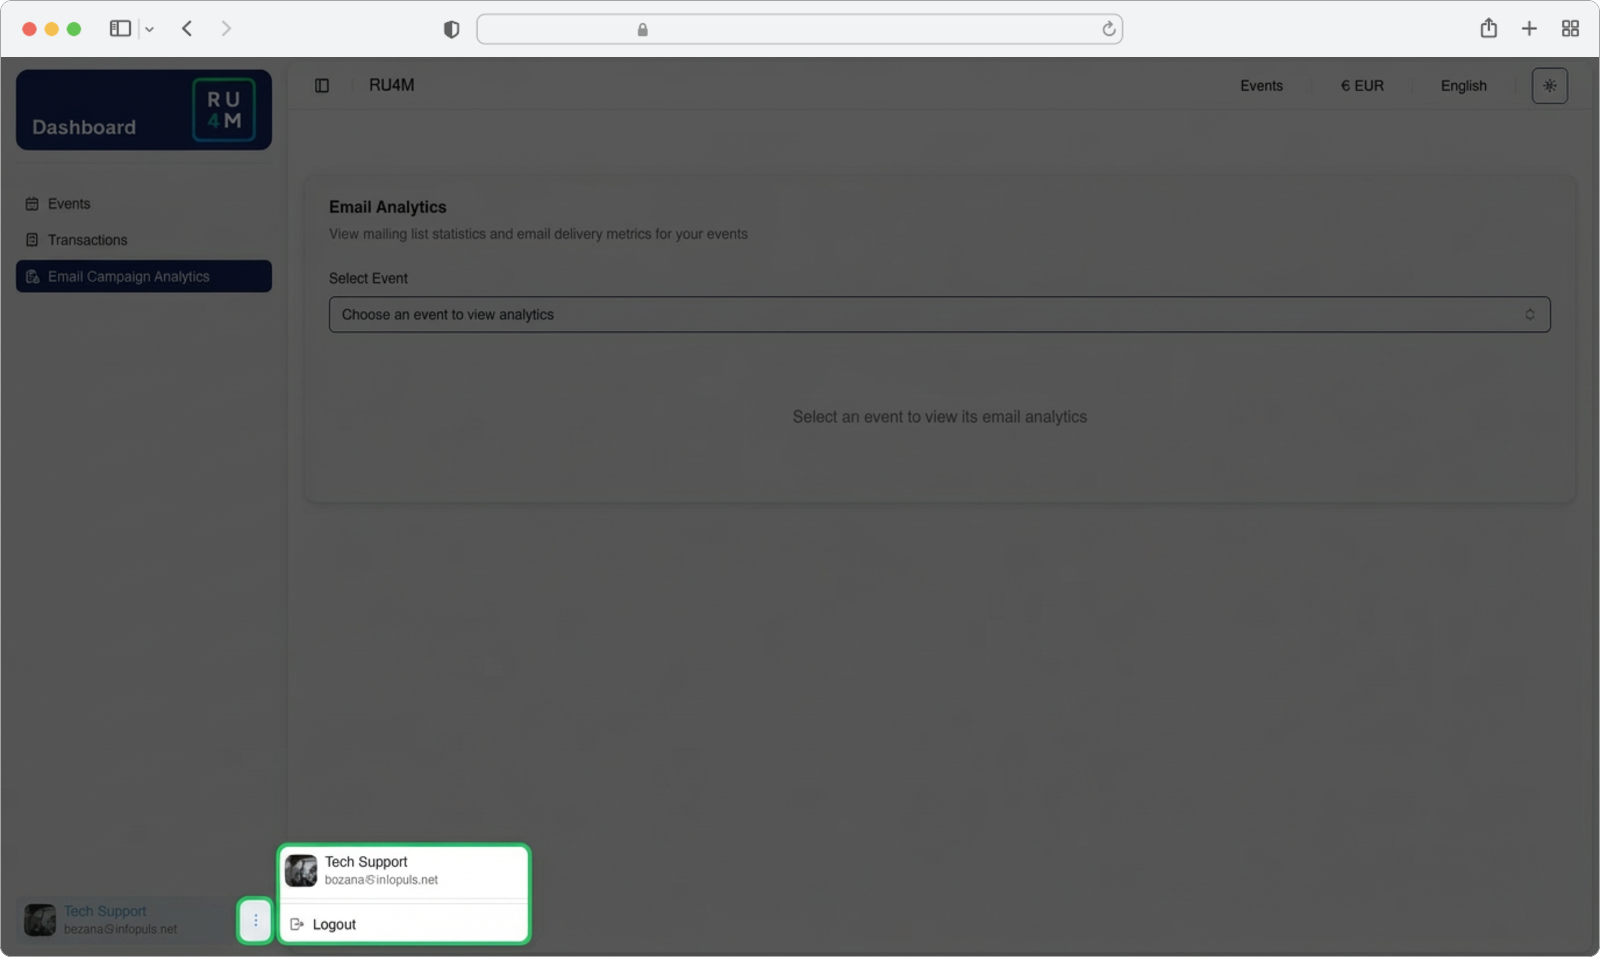Open the Safari share icon

click(1488, 29)
